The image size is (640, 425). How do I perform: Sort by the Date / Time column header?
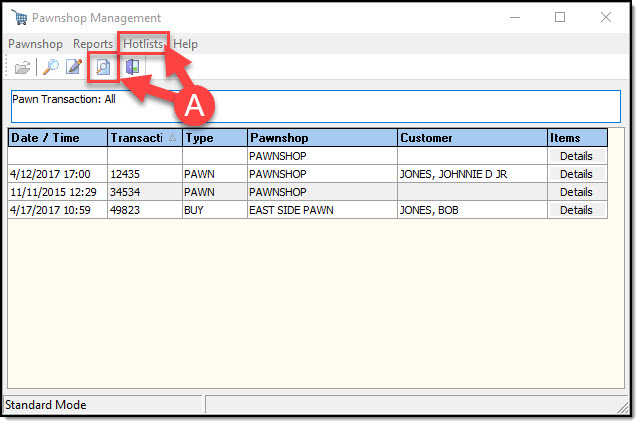point(57,138)
